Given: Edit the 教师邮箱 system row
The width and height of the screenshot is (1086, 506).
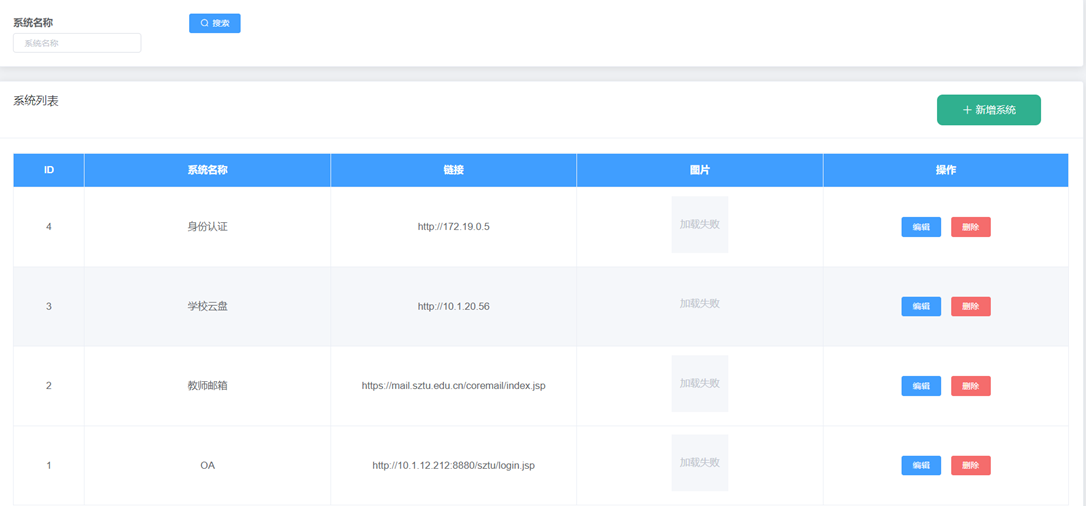Looking at the screenshot, I should pyautogui.click(x=920, y=386).
